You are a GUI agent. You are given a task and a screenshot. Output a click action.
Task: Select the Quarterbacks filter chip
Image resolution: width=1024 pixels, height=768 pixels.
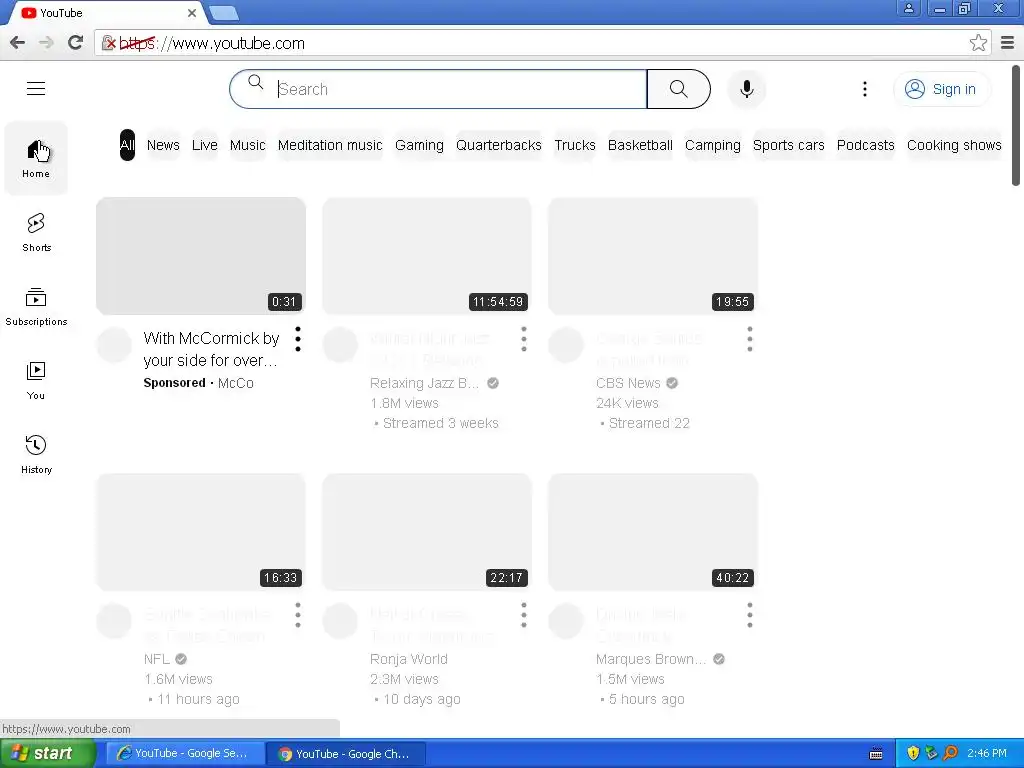click(x=499, y=145)
